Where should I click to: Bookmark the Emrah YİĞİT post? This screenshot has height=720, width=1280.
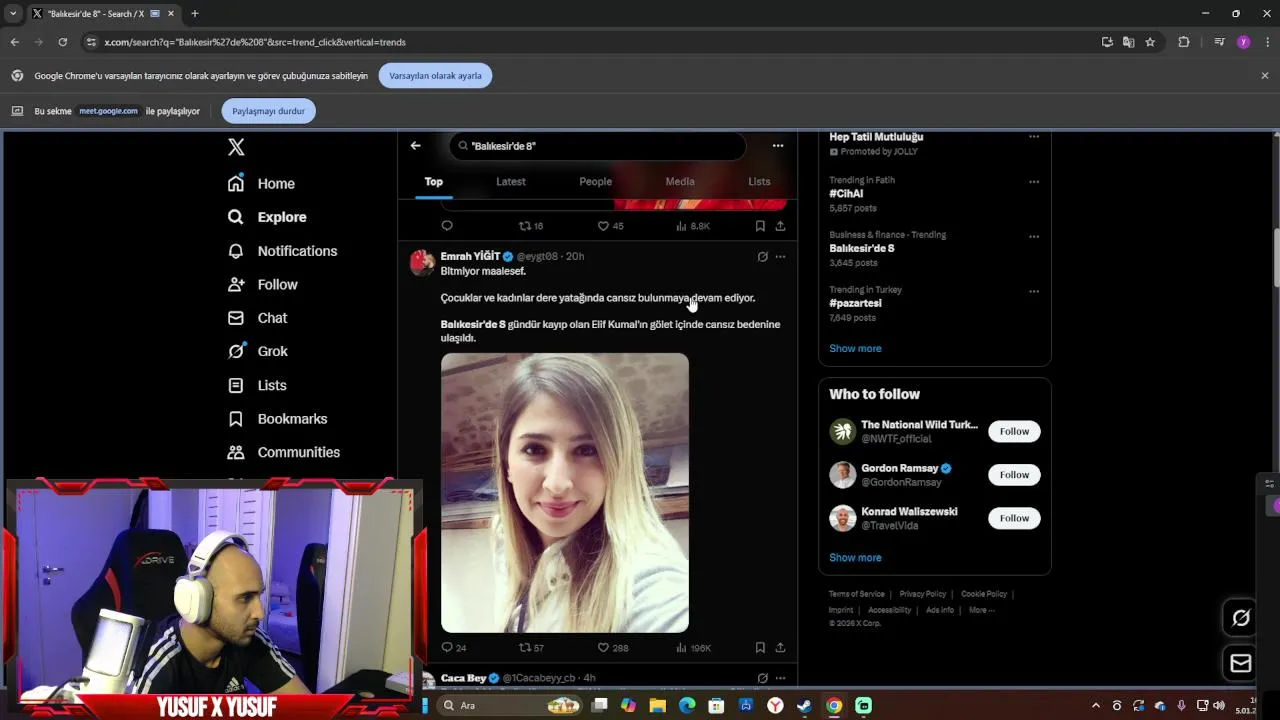[x=760, y=648]
